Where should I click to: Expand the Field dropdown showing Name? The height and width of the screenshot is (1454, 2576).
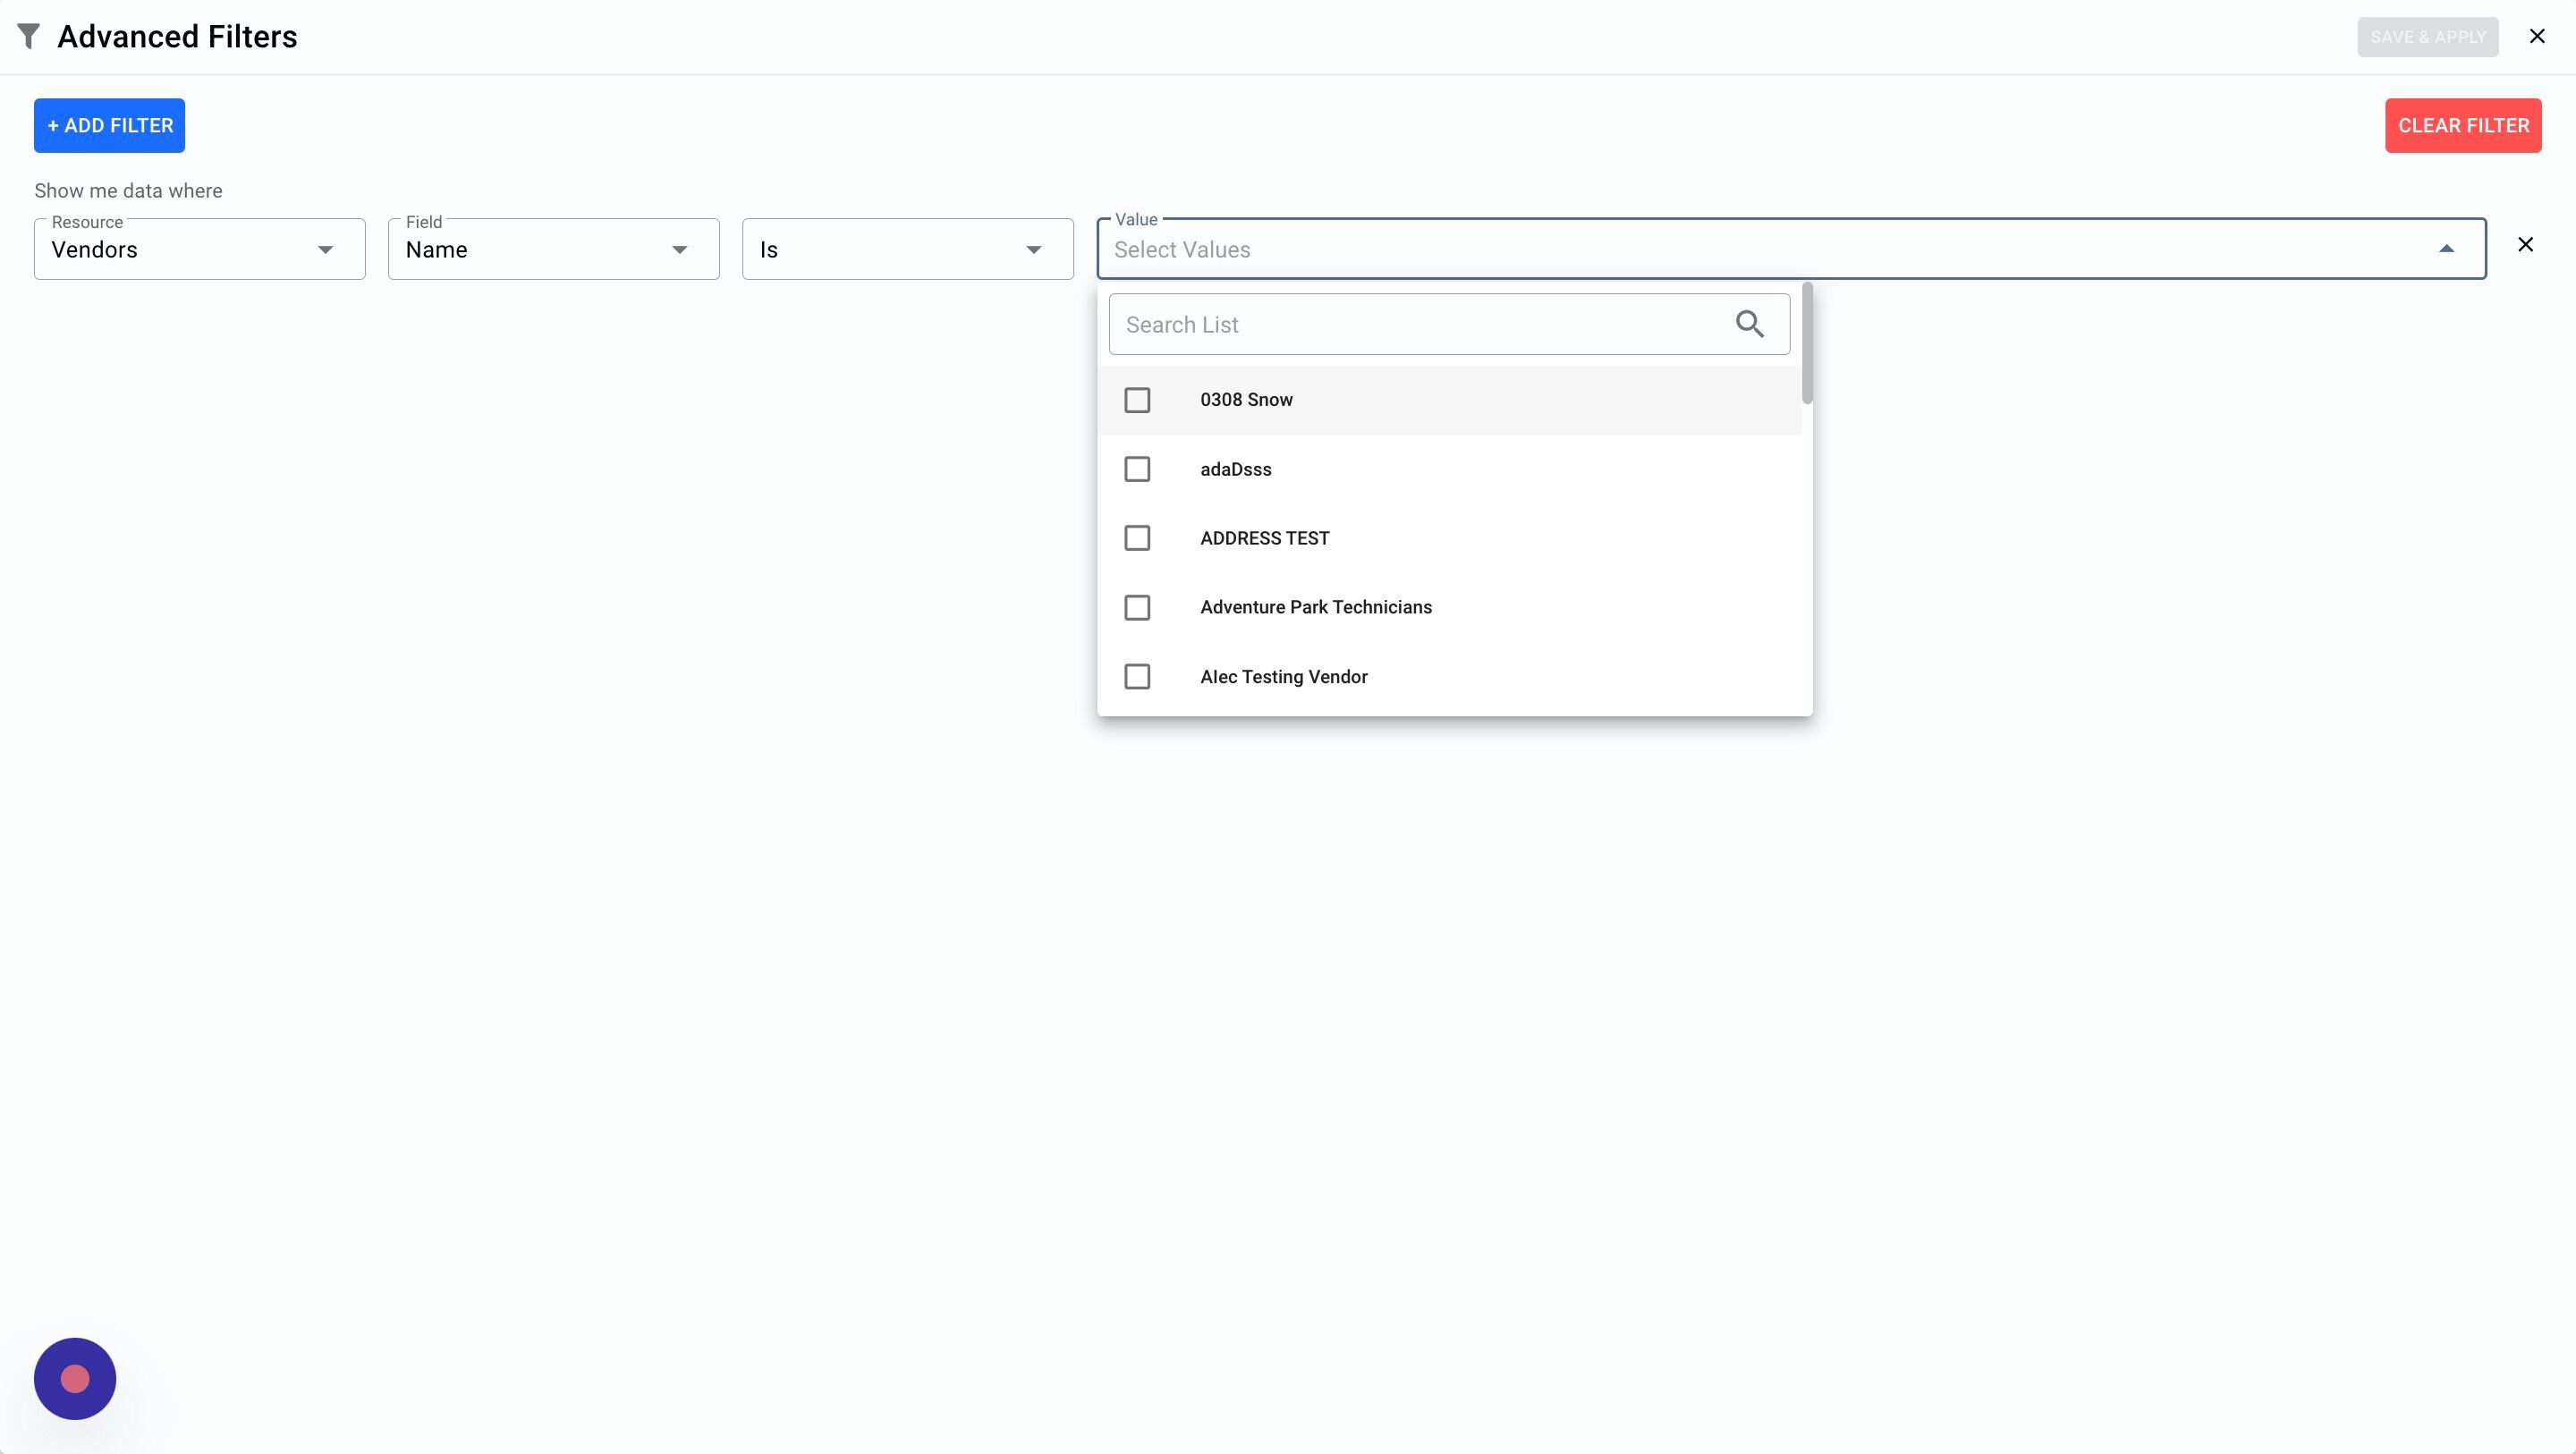click(x=553, y=249)
